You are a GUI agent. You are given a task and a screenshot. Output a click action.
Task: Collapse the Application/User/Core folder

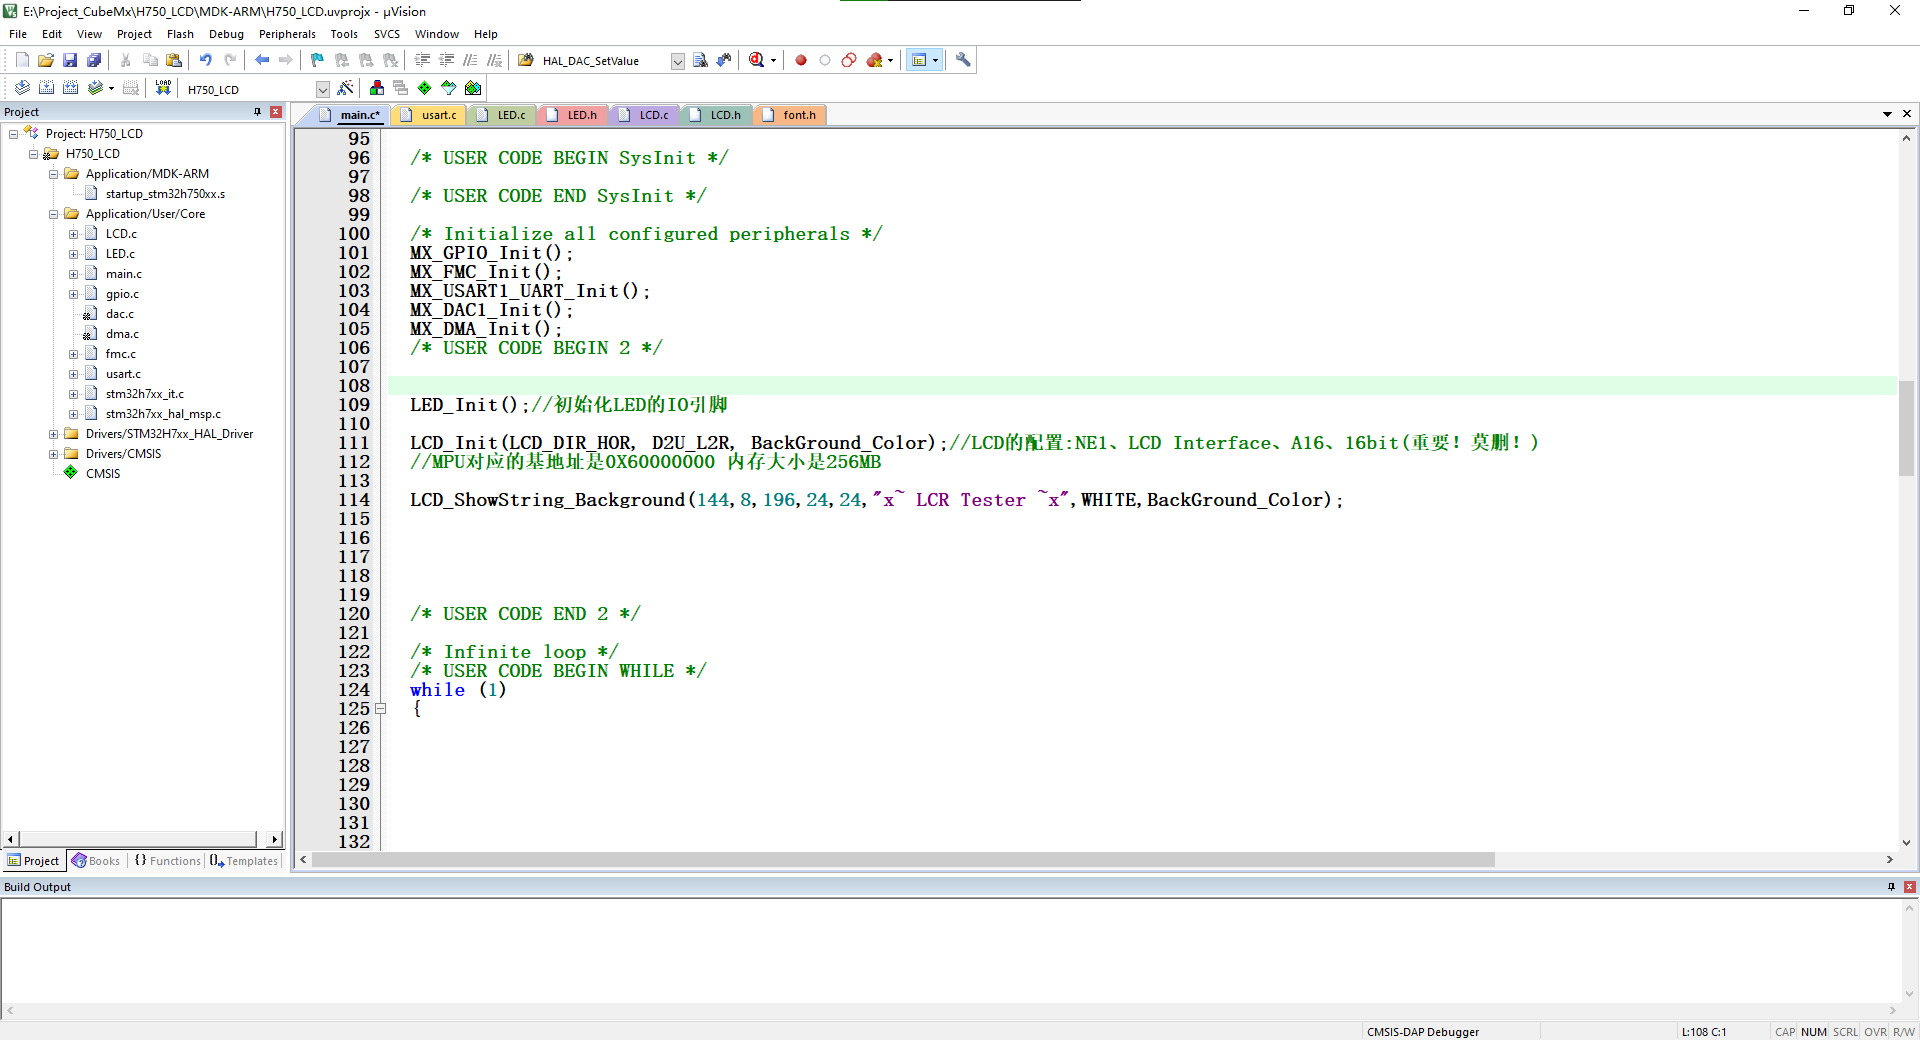coord(53,214)
